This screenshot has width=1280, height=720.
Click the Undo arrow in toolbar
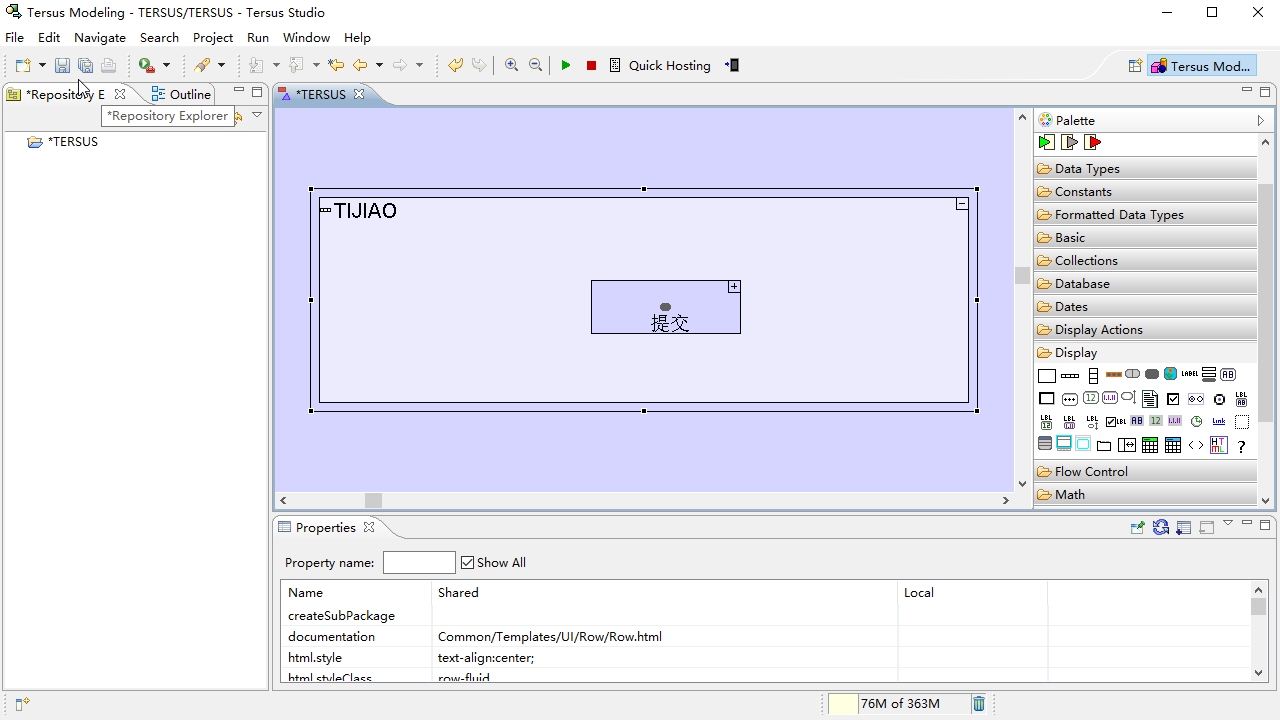click(455, 65)
